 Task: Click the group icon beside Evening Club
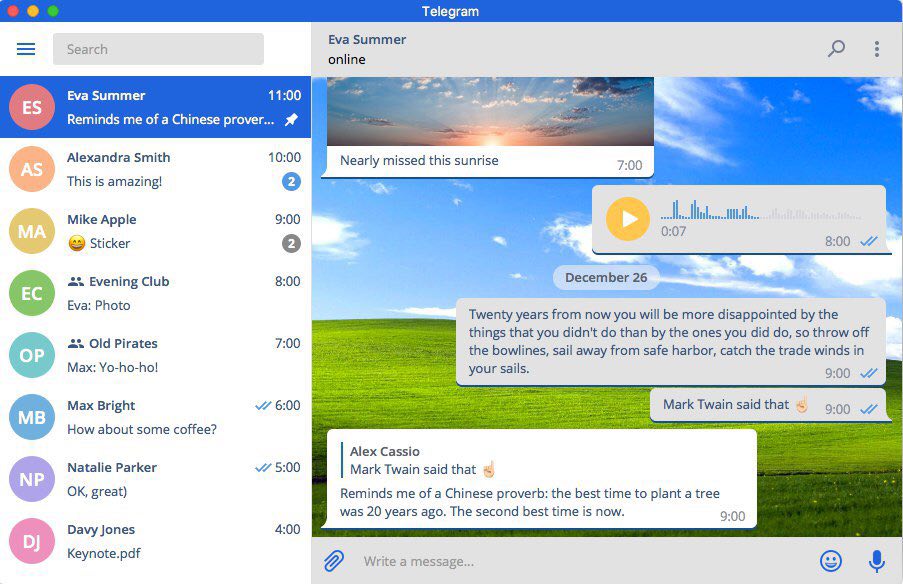tap(75, 282)
